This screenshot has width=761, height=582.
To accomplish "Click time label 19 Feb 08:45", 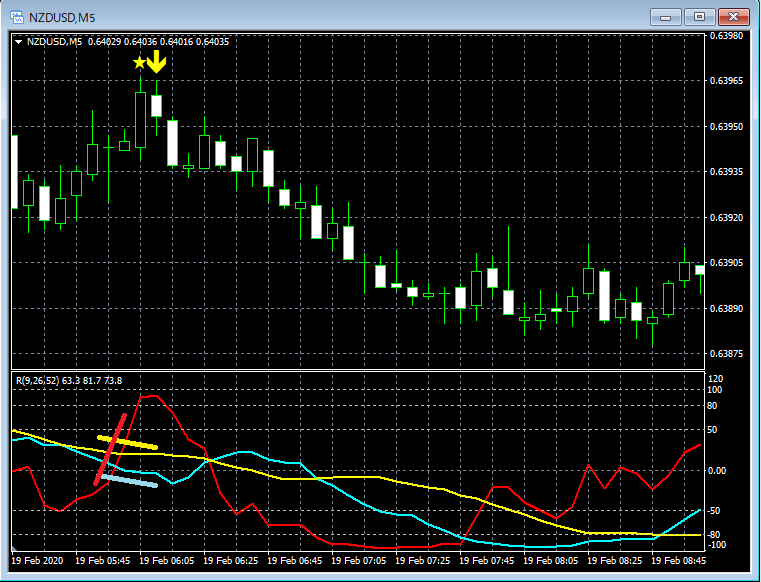I will pyautogui.click(x=678, y=561).
